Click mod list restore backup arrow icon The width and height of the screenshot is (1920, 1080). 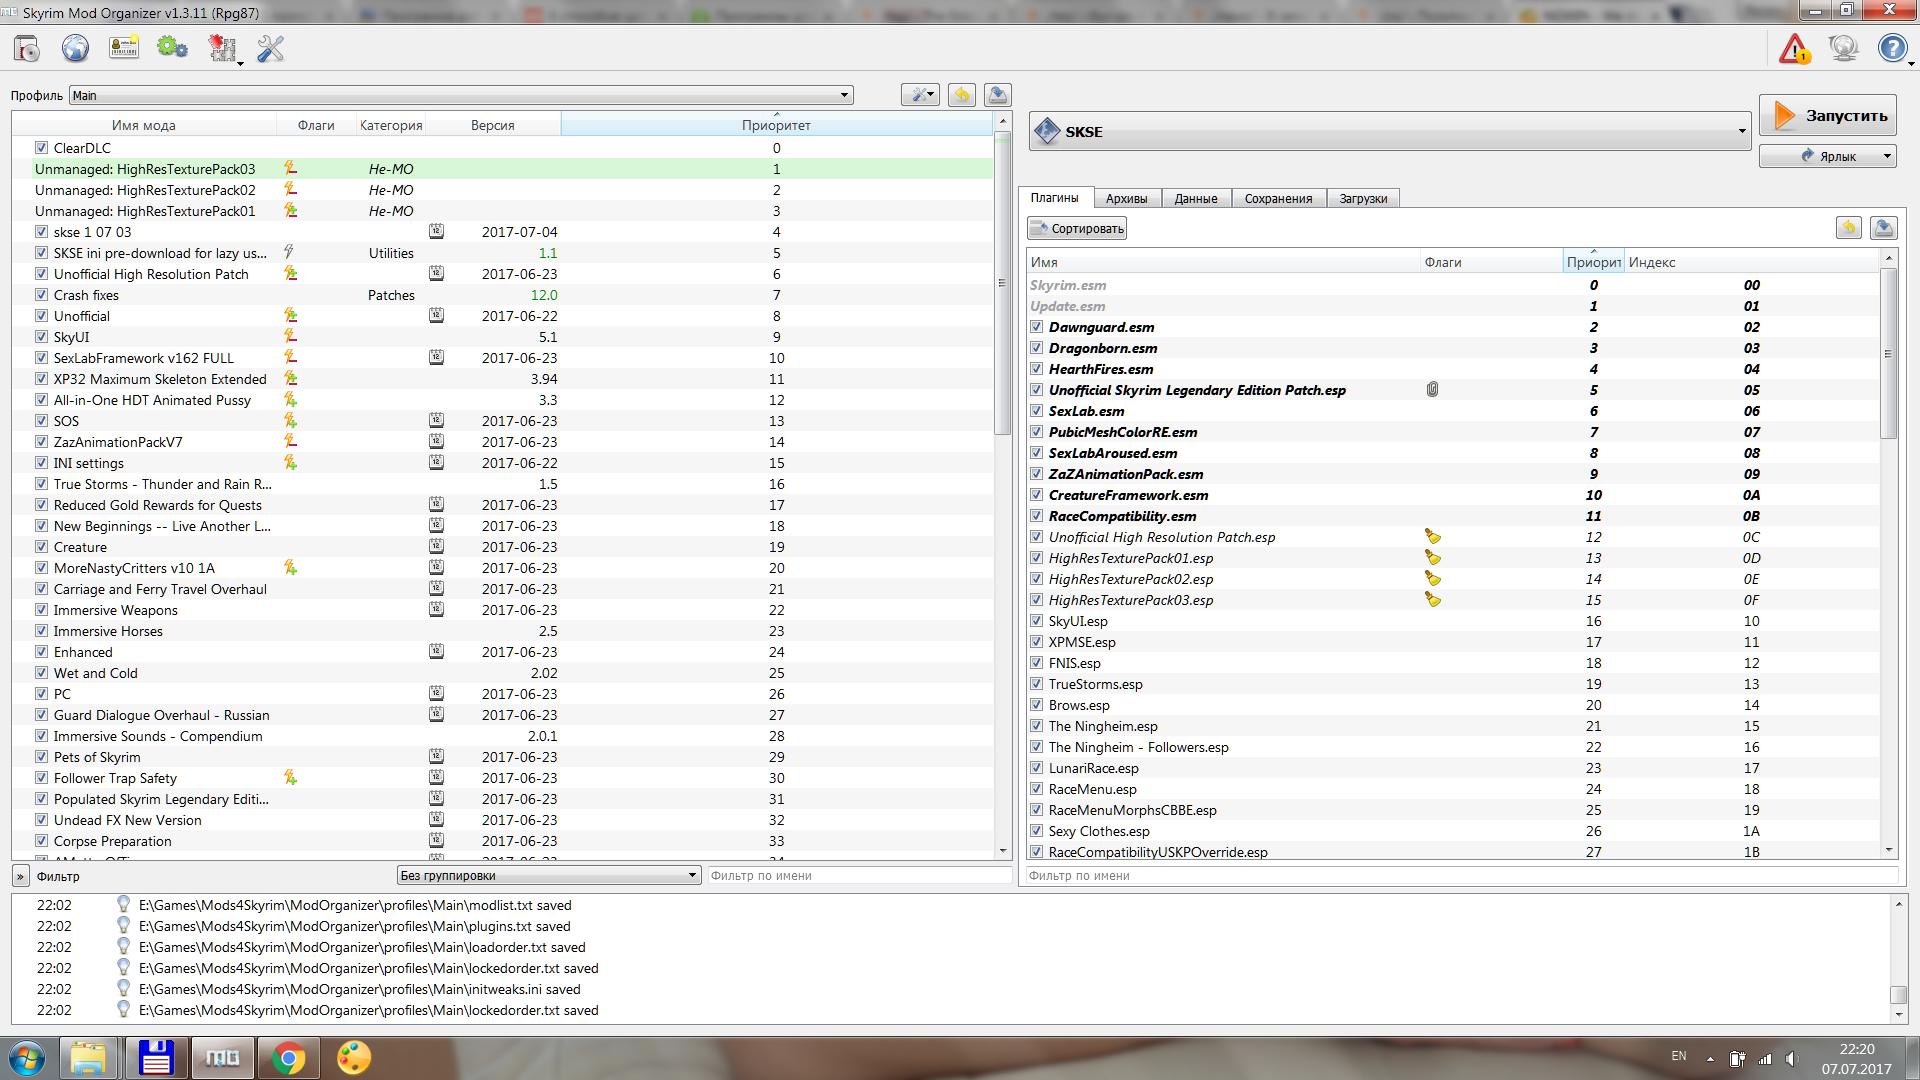point(961,95)
